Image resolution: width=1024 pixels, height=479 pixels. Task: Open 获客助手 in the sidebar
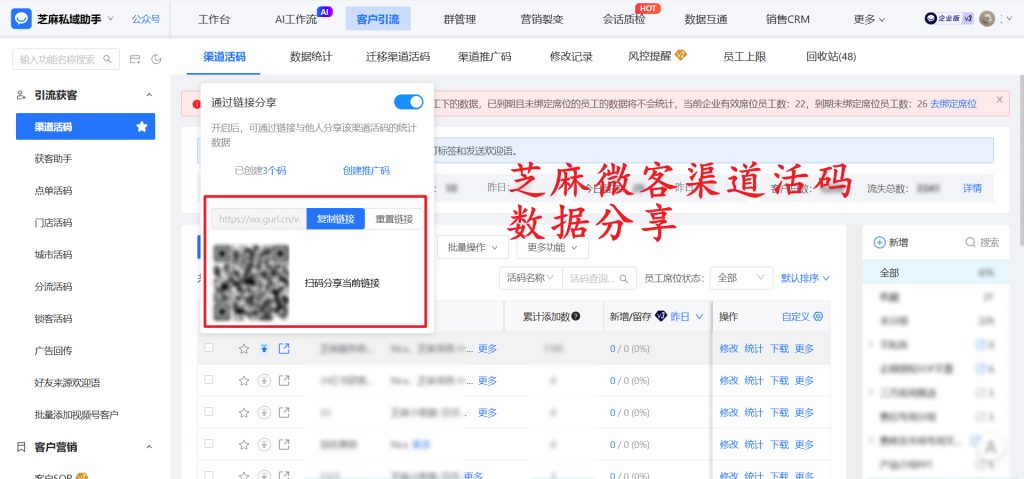click(x=53, y=159)
